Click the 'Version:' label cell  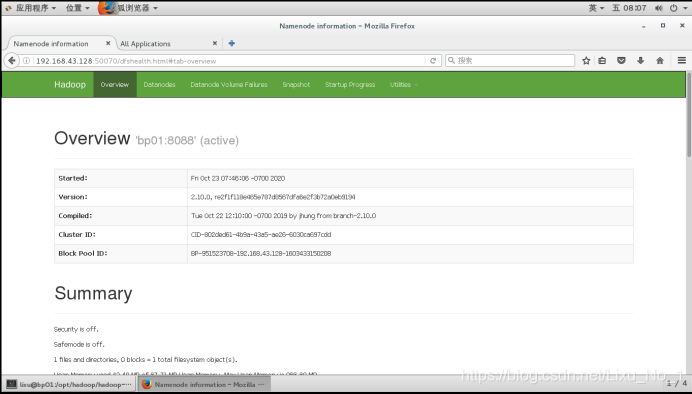click(x=121, y=197)
